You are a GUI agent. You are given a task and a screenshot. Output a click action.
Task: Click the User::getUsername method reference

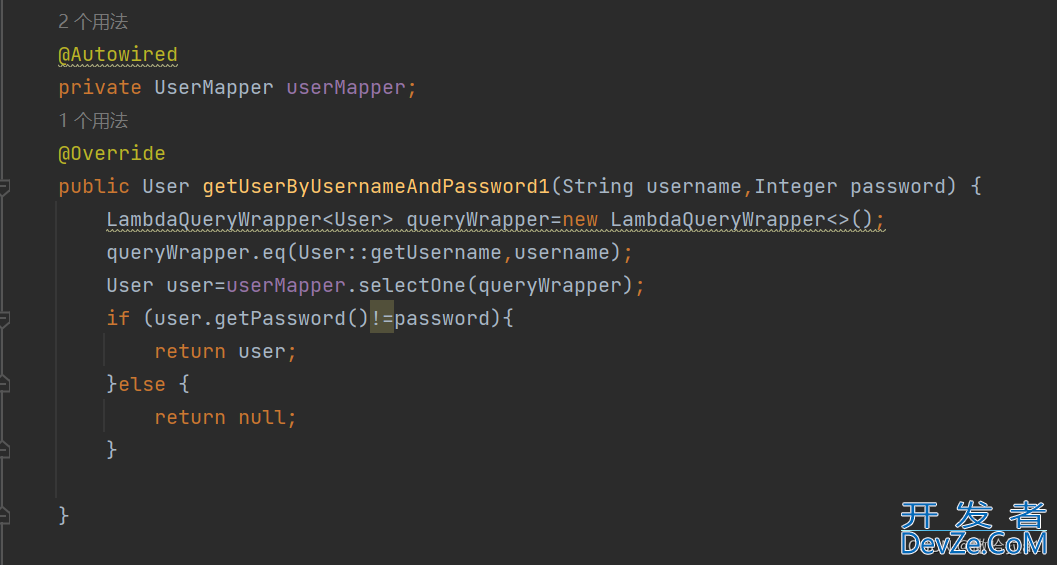click(x=400, y=253)
